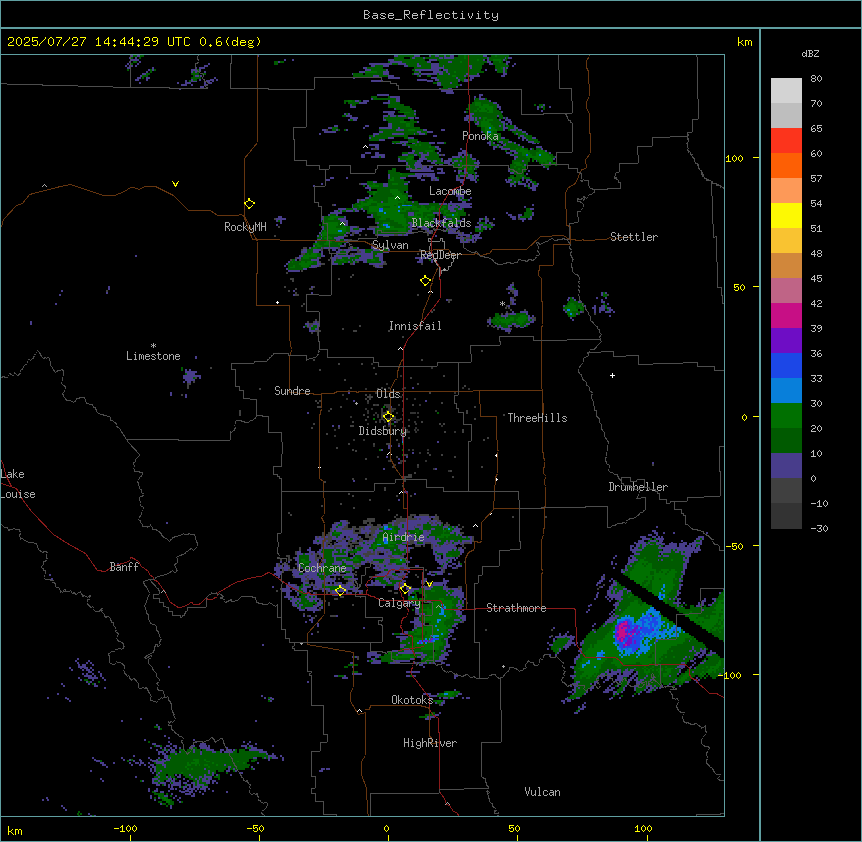Click the Lacombe town label
Viewport: 862px width, 842px height.
tap(450, 191)
